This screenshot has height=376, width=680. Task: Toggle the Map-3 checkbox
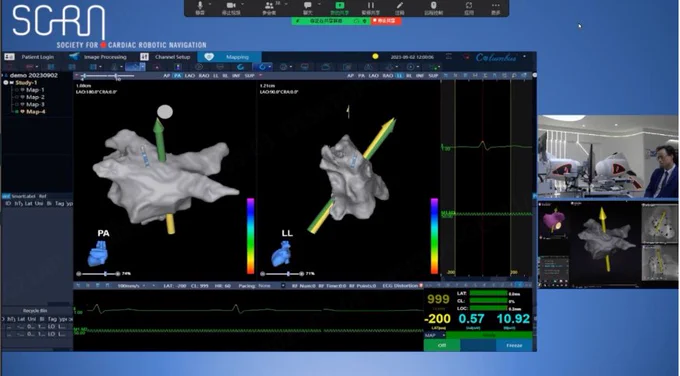pos(17,104)
